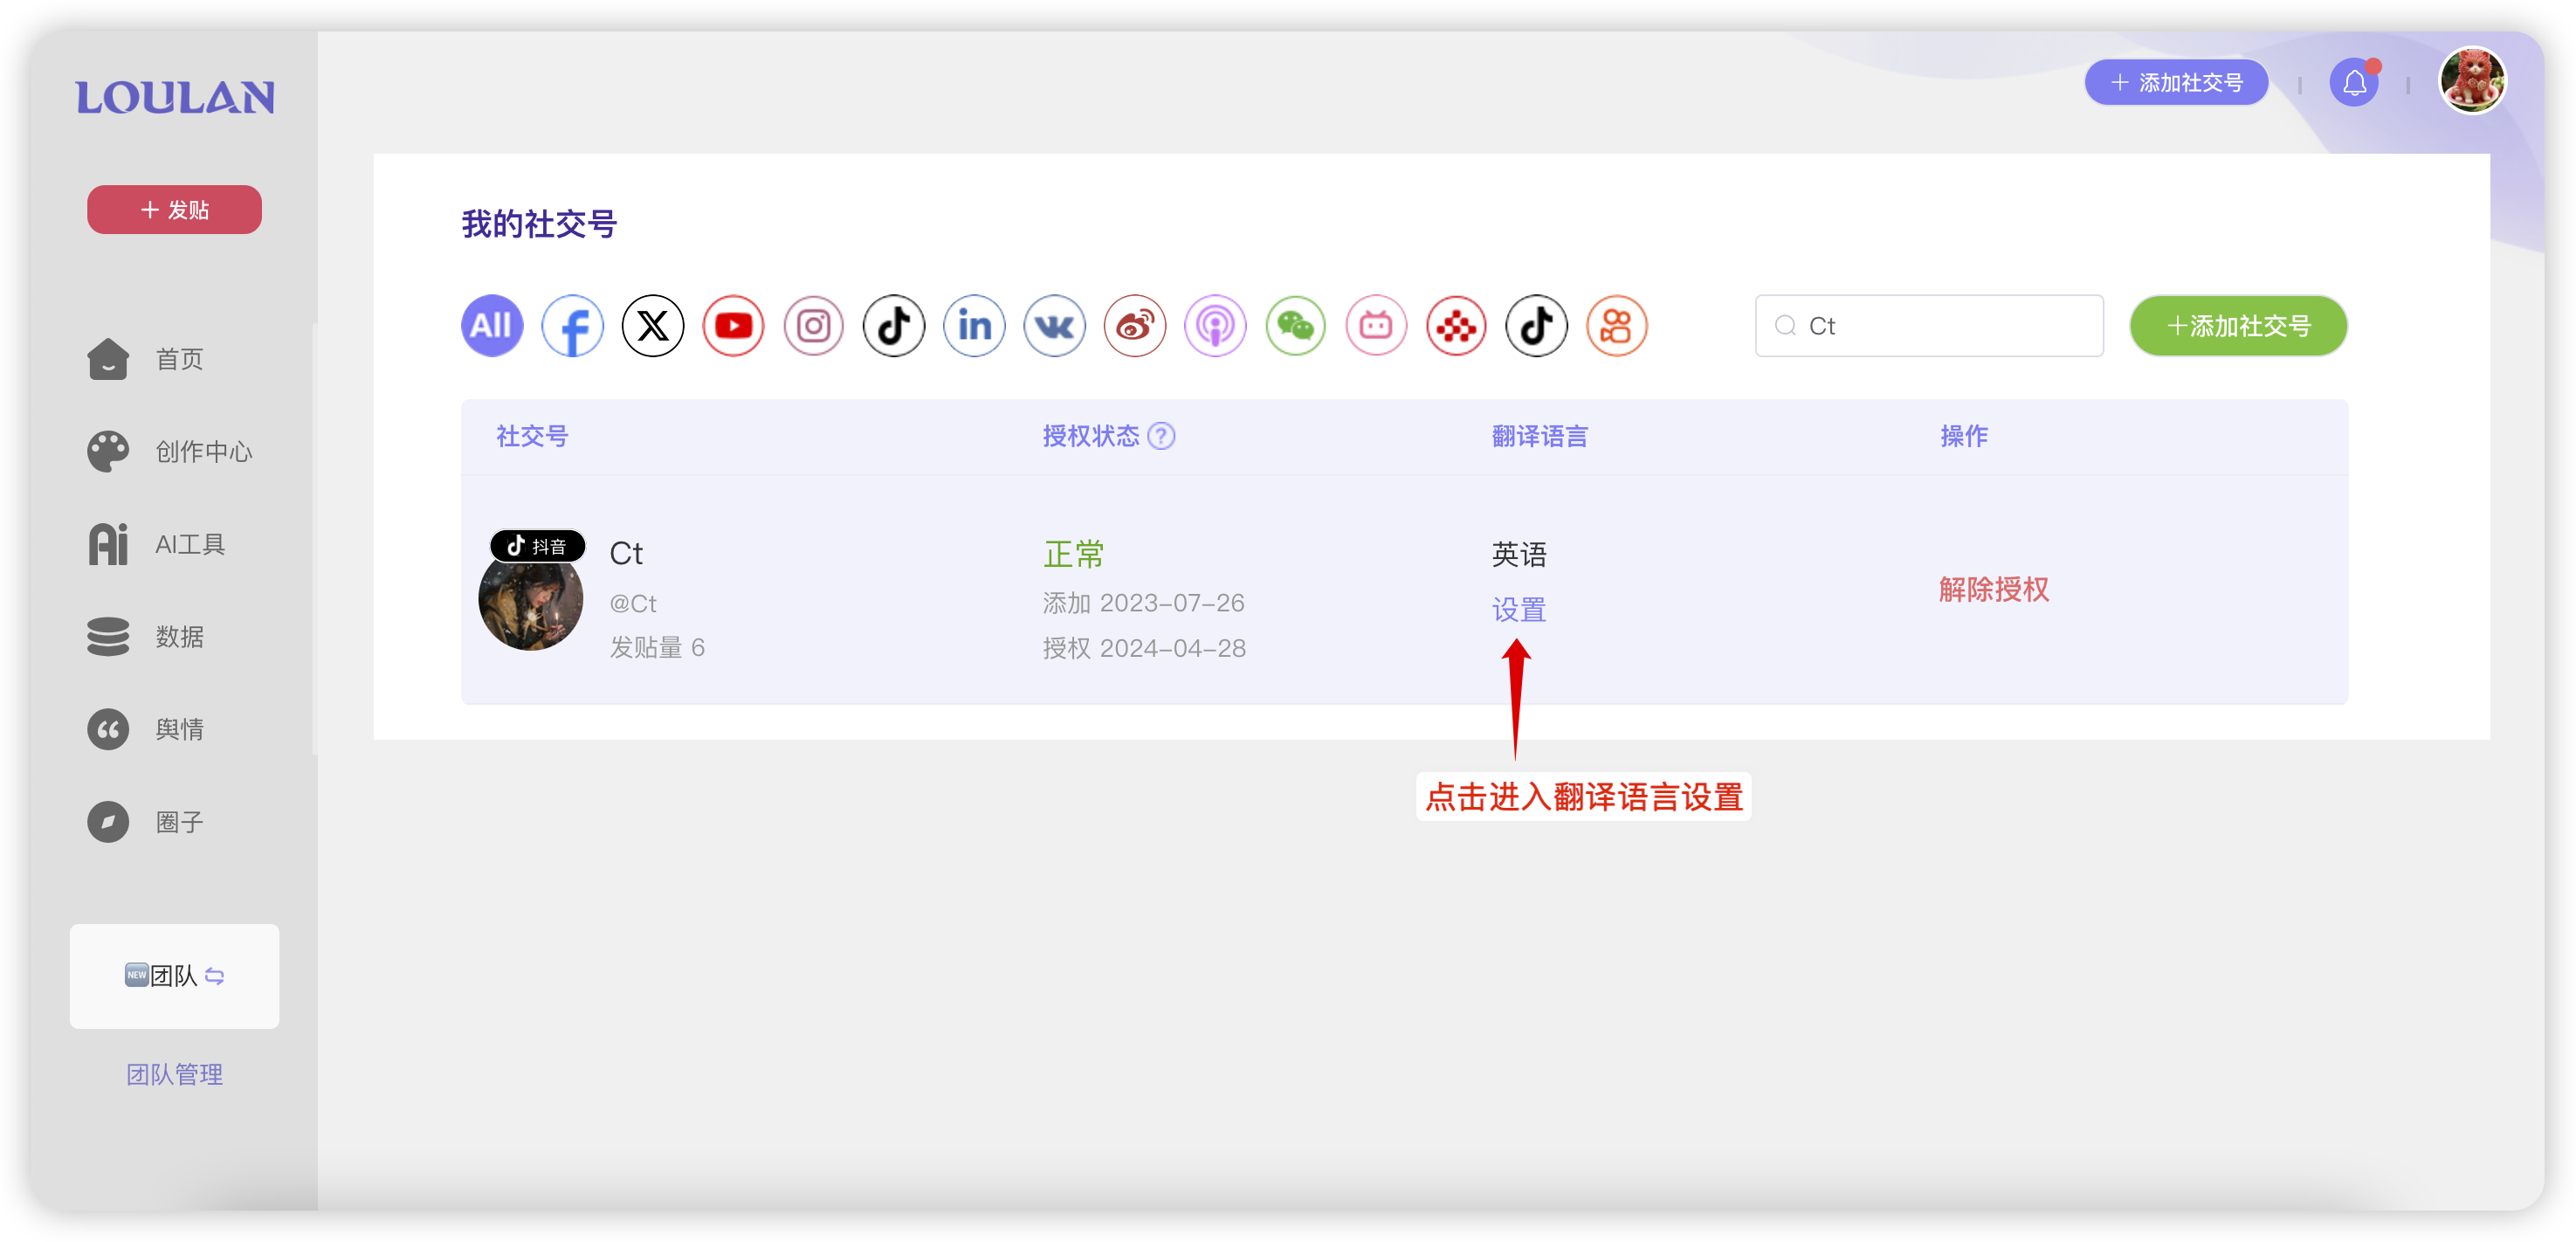Click the green +添加社交号 button
Viewport: 2576px width, 1242px height.
point(2238,326)
